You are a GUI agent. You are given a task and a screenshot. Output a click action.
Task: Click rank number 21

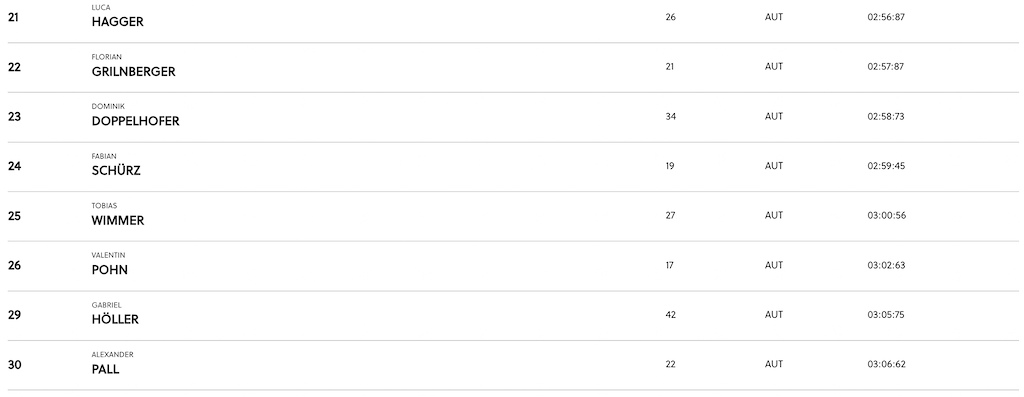click(x=14, y=18)
